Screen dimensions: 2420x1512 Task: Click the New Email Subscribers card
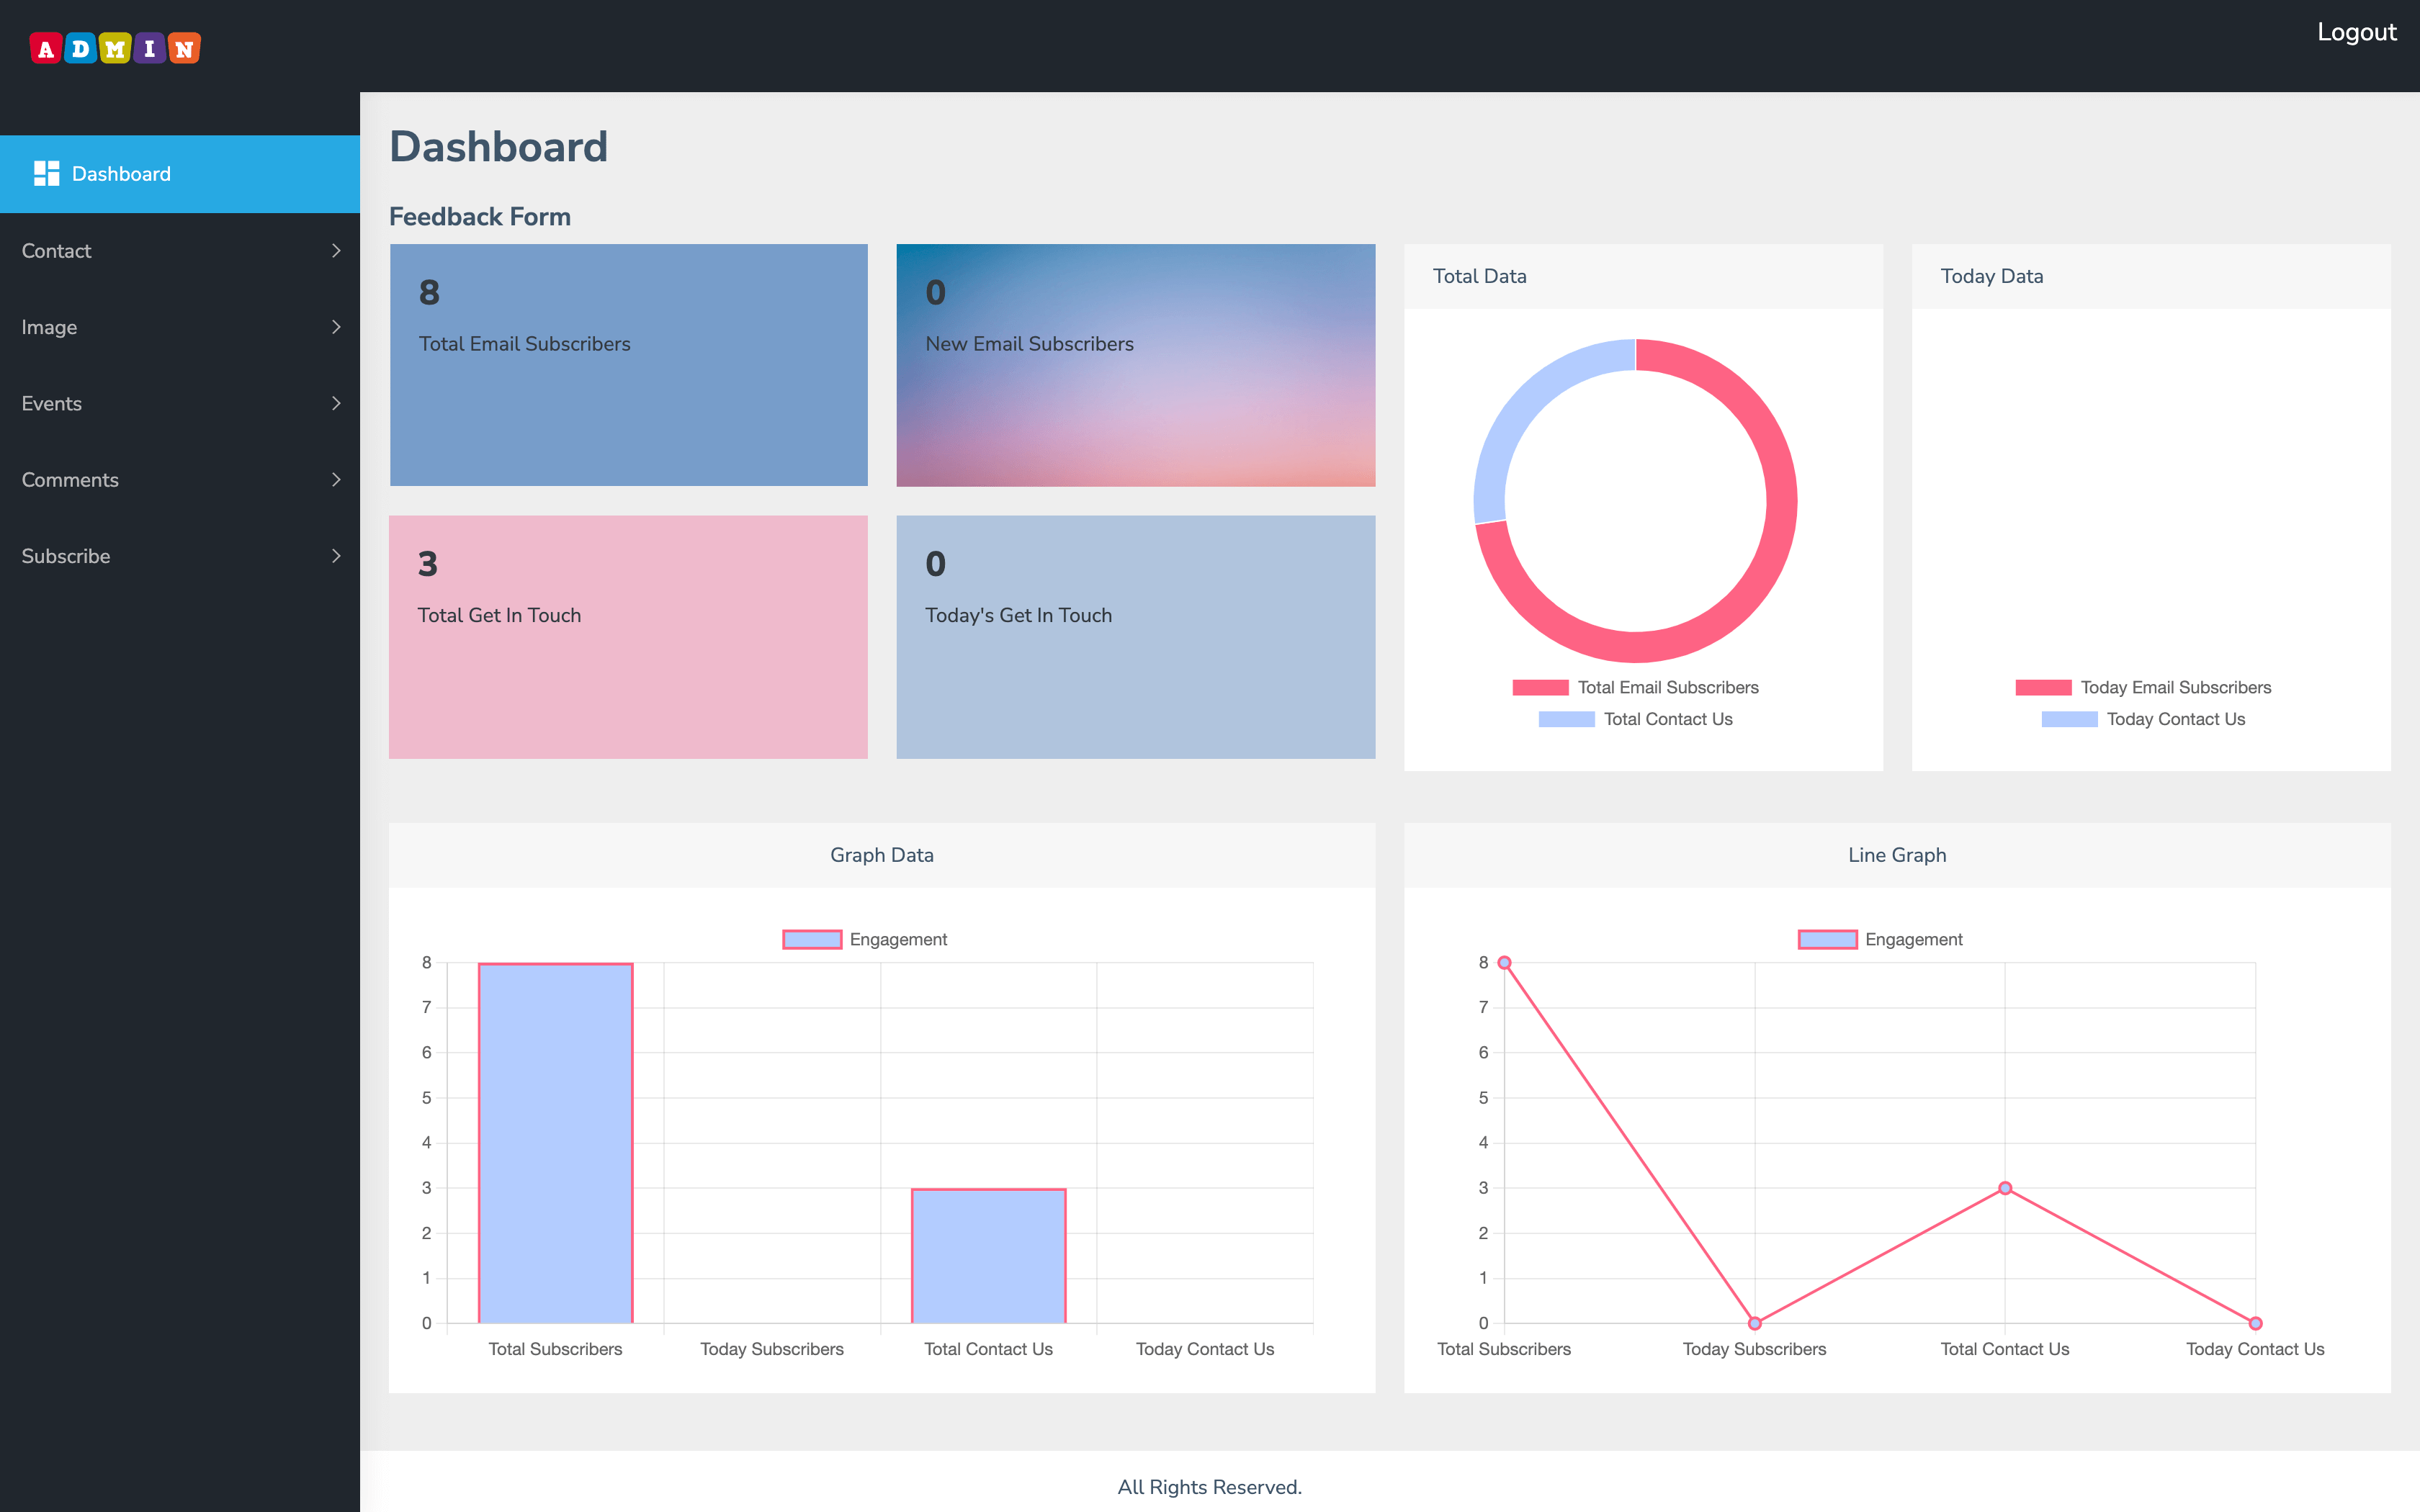click(x=1136, y=365)
